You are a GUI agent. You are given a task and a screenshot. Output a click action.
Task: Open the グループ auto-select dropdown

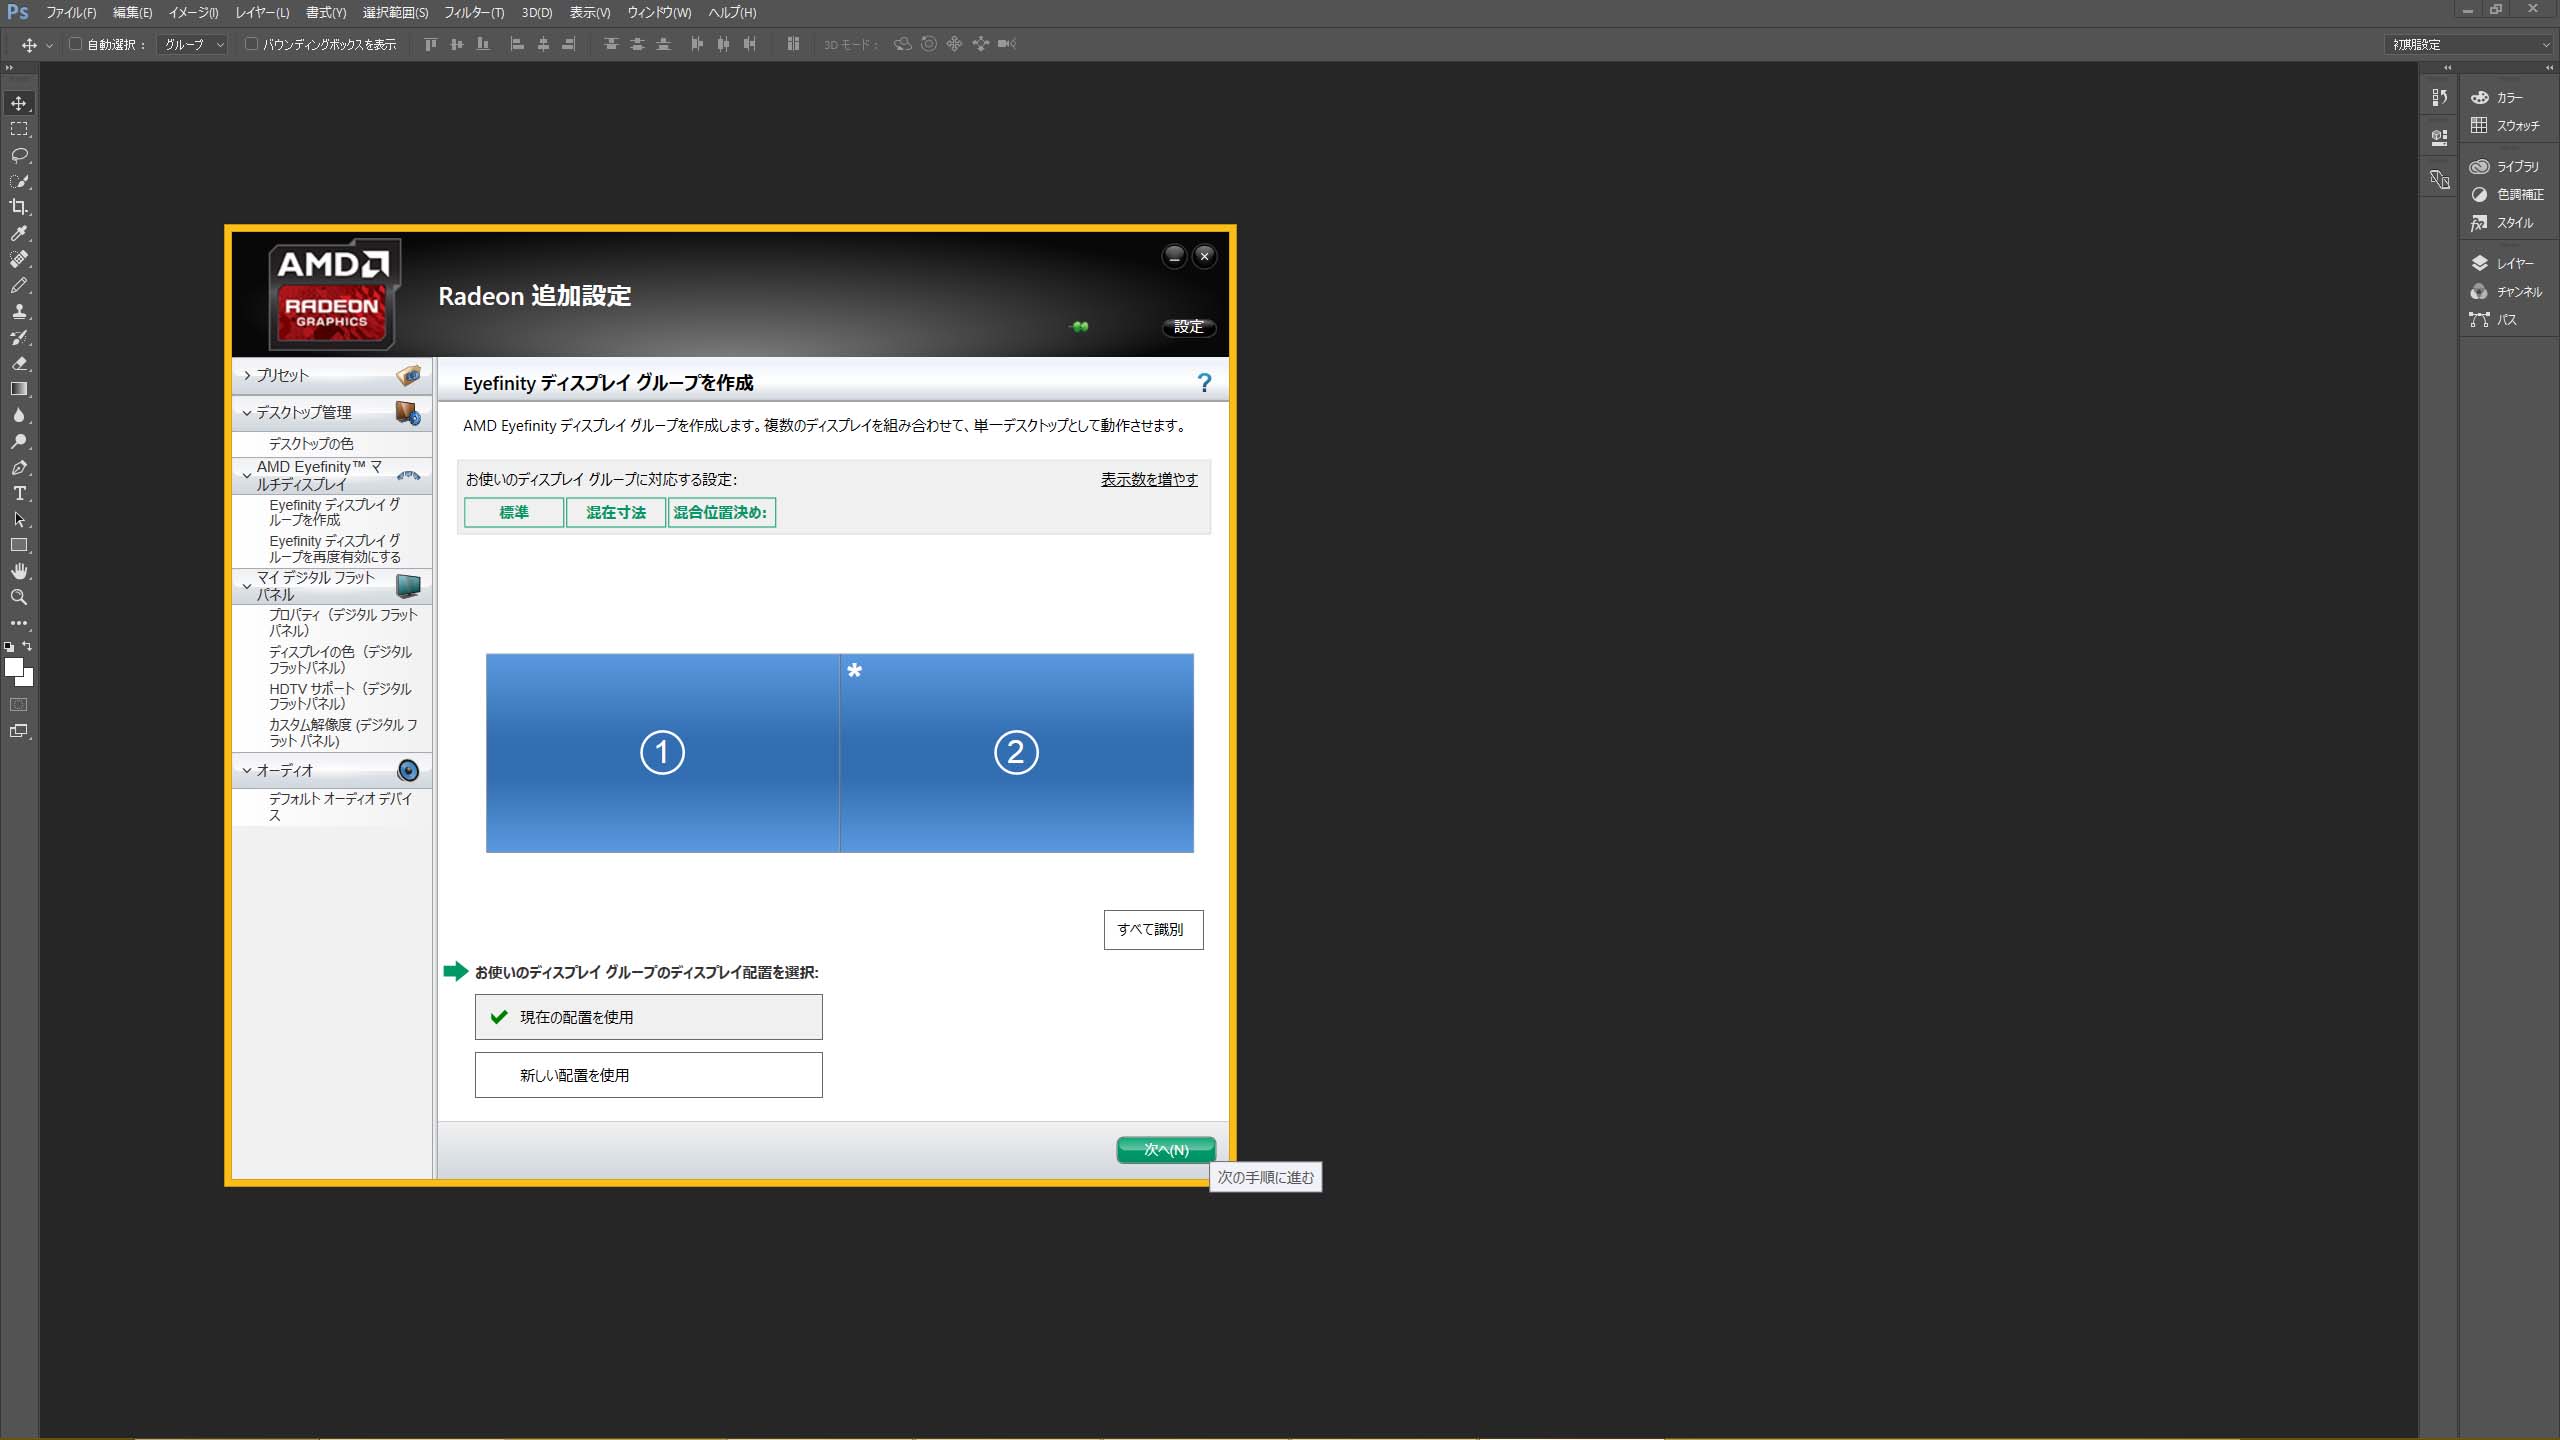(192, 44)
